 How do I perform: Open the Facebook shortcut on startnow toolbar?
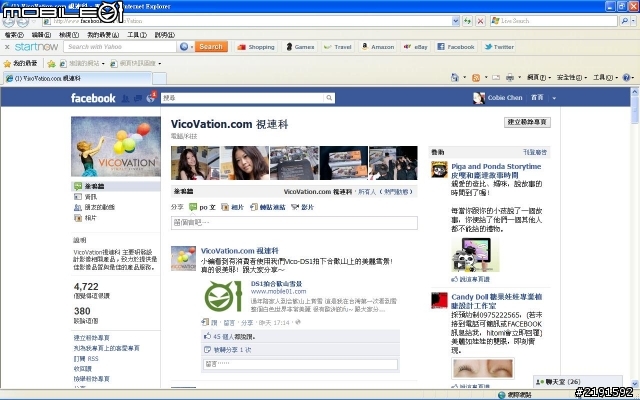(x=456, y=47)
